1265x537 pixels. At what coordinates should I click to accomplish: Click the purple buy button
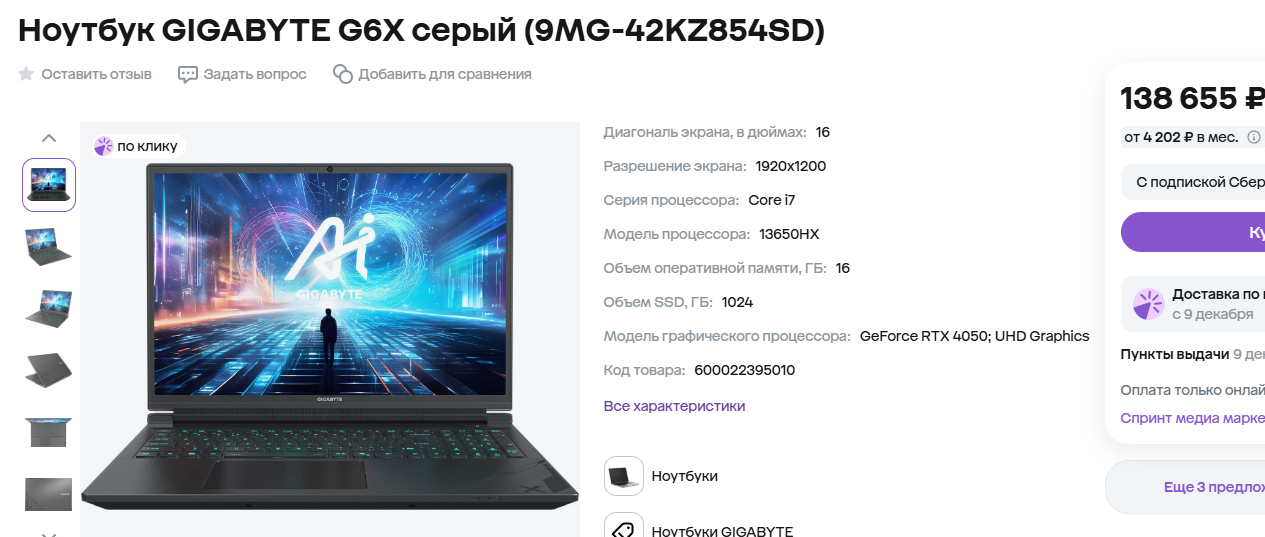tap(1193, 232)
